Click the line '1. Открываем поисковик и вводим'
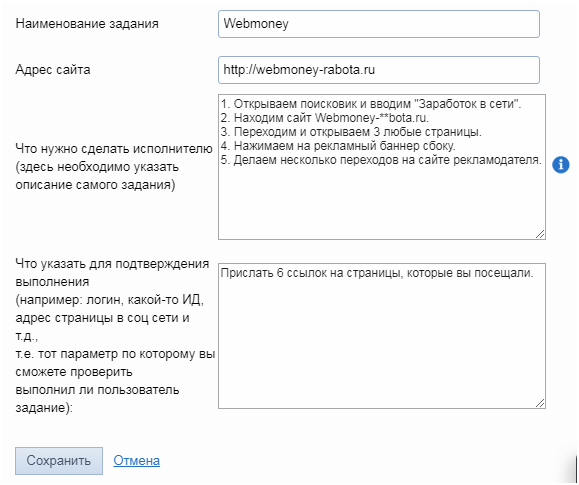Image resolution: width=579 pixels, height=485 pixels. point(316,104)
